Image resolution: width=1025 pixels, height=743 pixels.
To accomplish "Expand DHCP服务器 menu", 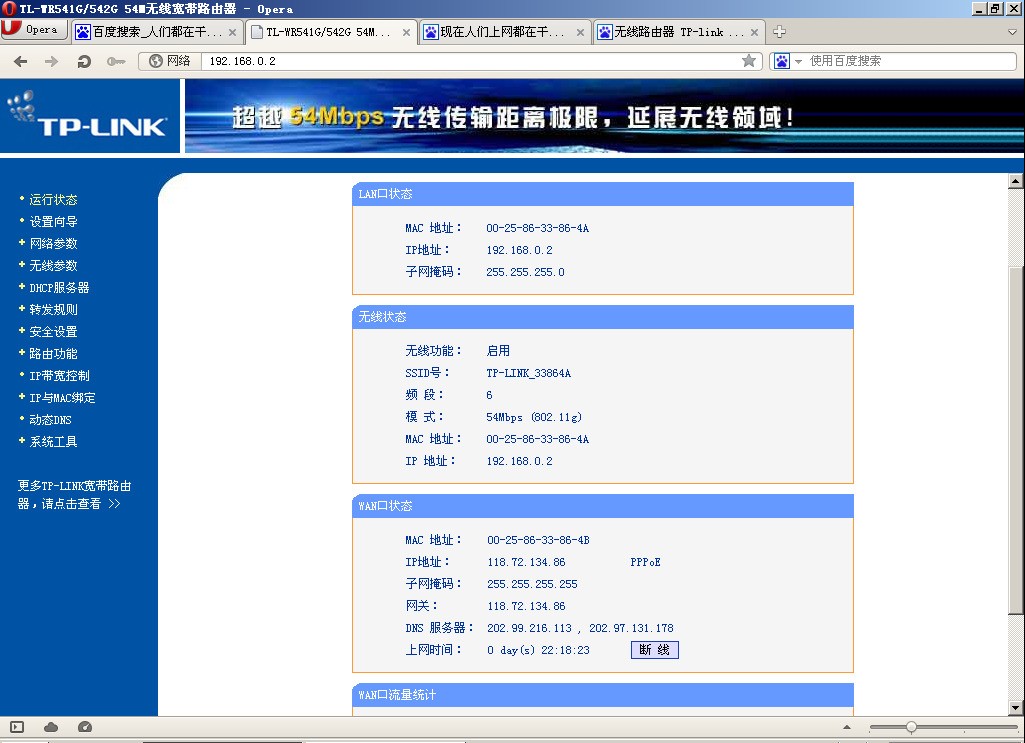I will 59,288.
